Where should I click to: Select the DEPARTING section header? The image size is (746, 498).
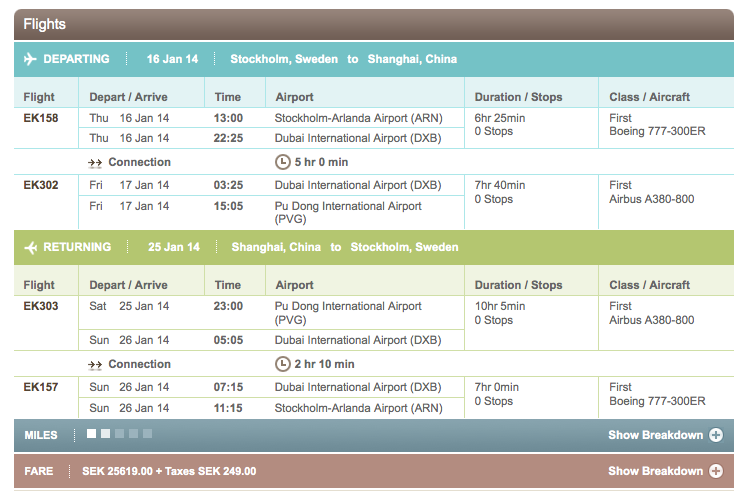pyautogui.click(x=76, y=59)
